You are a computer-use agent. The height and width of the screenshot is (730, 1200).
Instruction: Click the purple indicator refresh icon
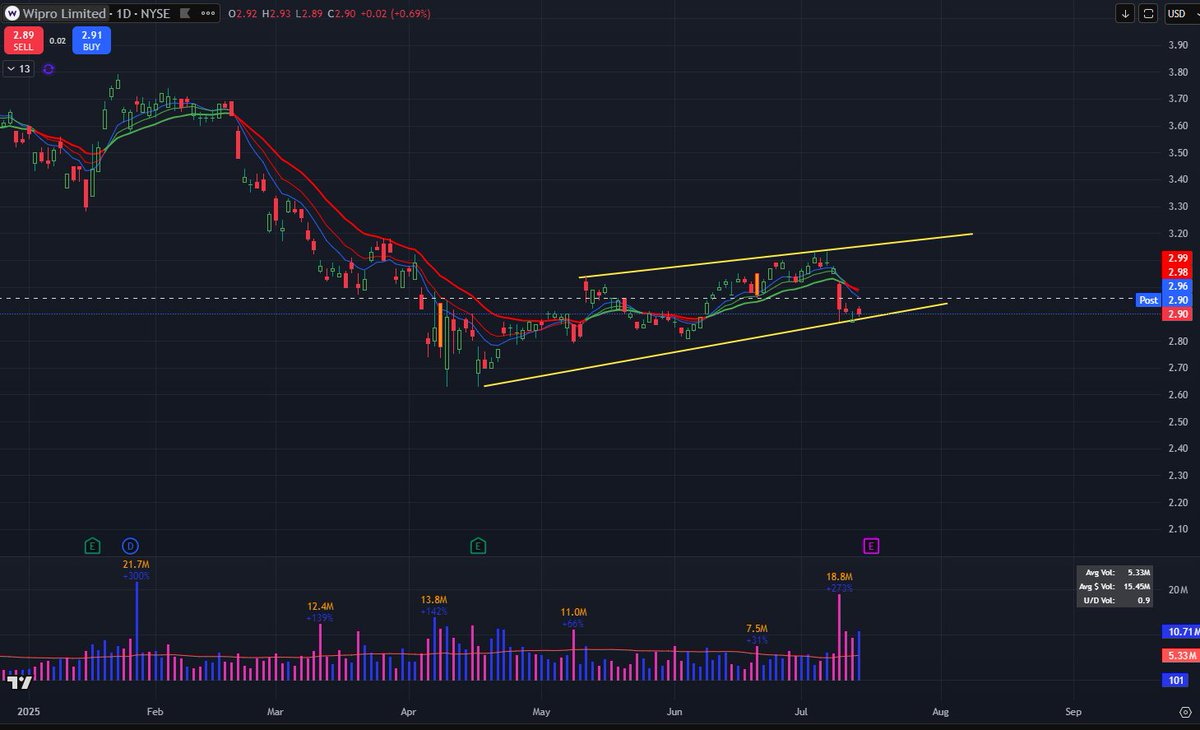pyautogui.click(x=49, y=69)
